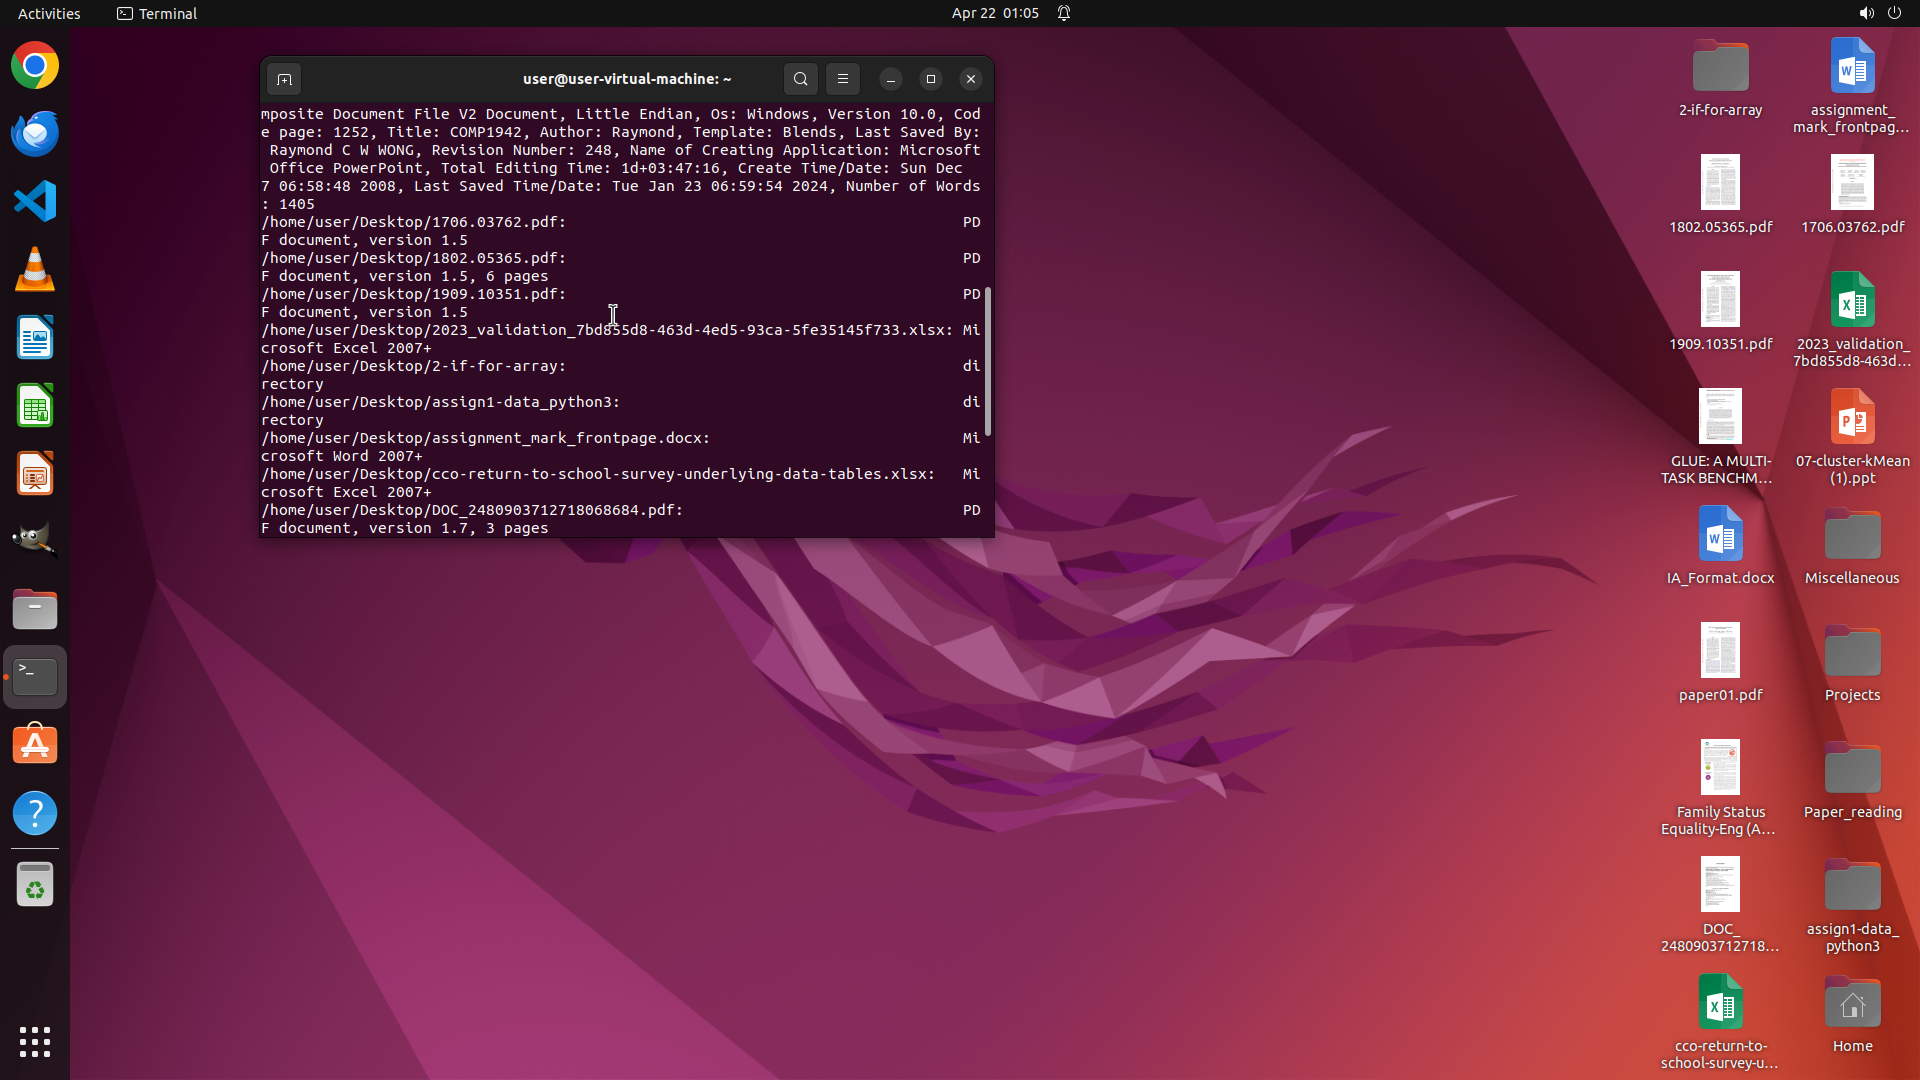
Task: Click the Terminal window scrollbar
Action: (x=988, y=360)
